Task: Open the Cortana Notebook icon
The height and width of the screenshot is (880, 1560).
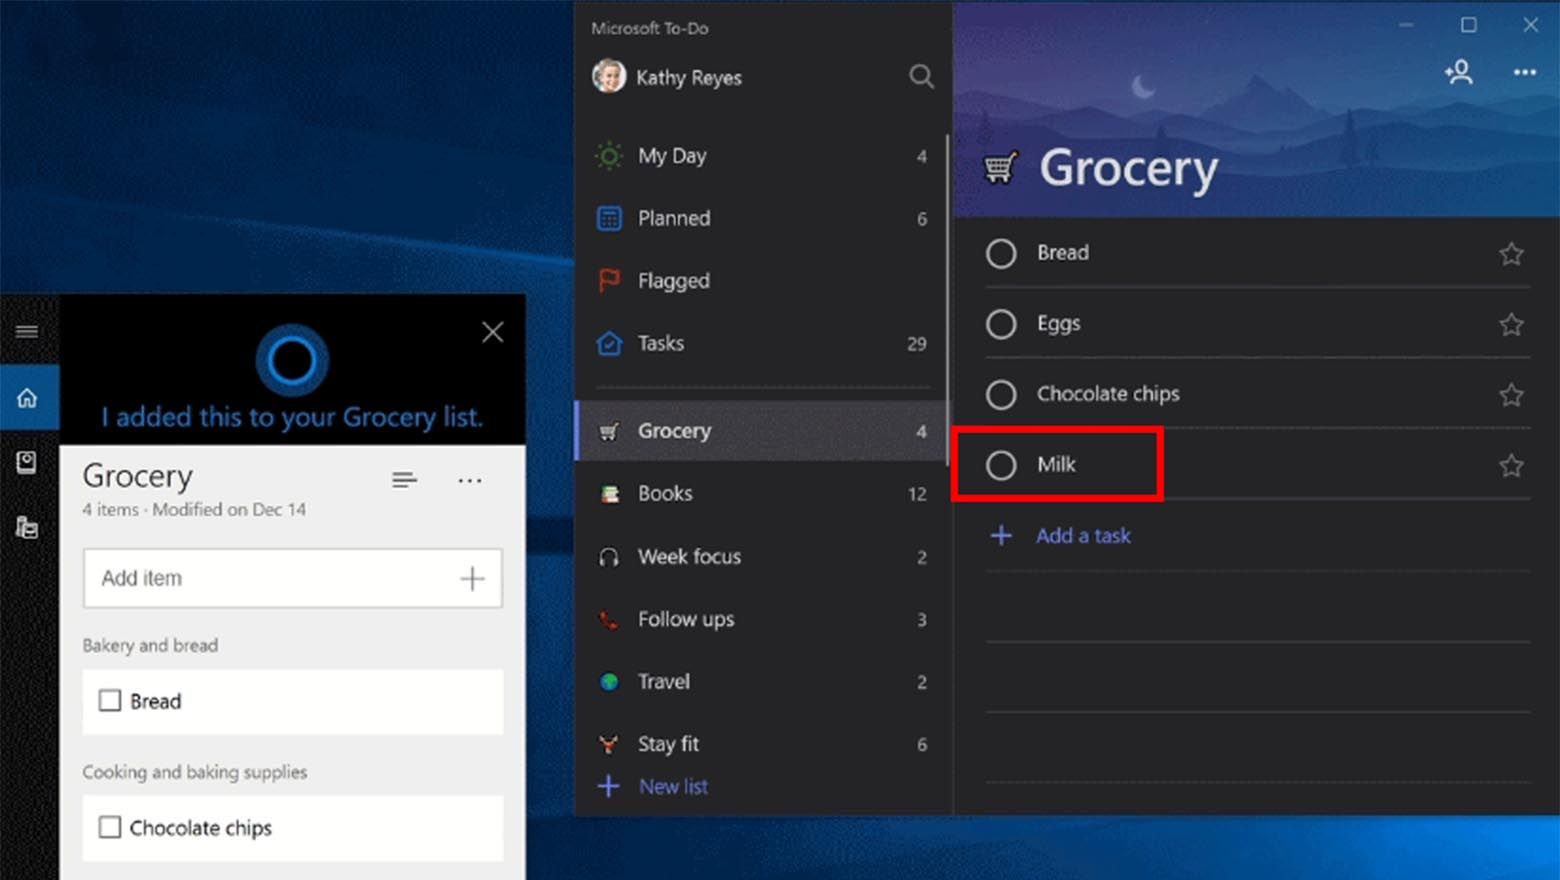Action: (x=27, y=462)
